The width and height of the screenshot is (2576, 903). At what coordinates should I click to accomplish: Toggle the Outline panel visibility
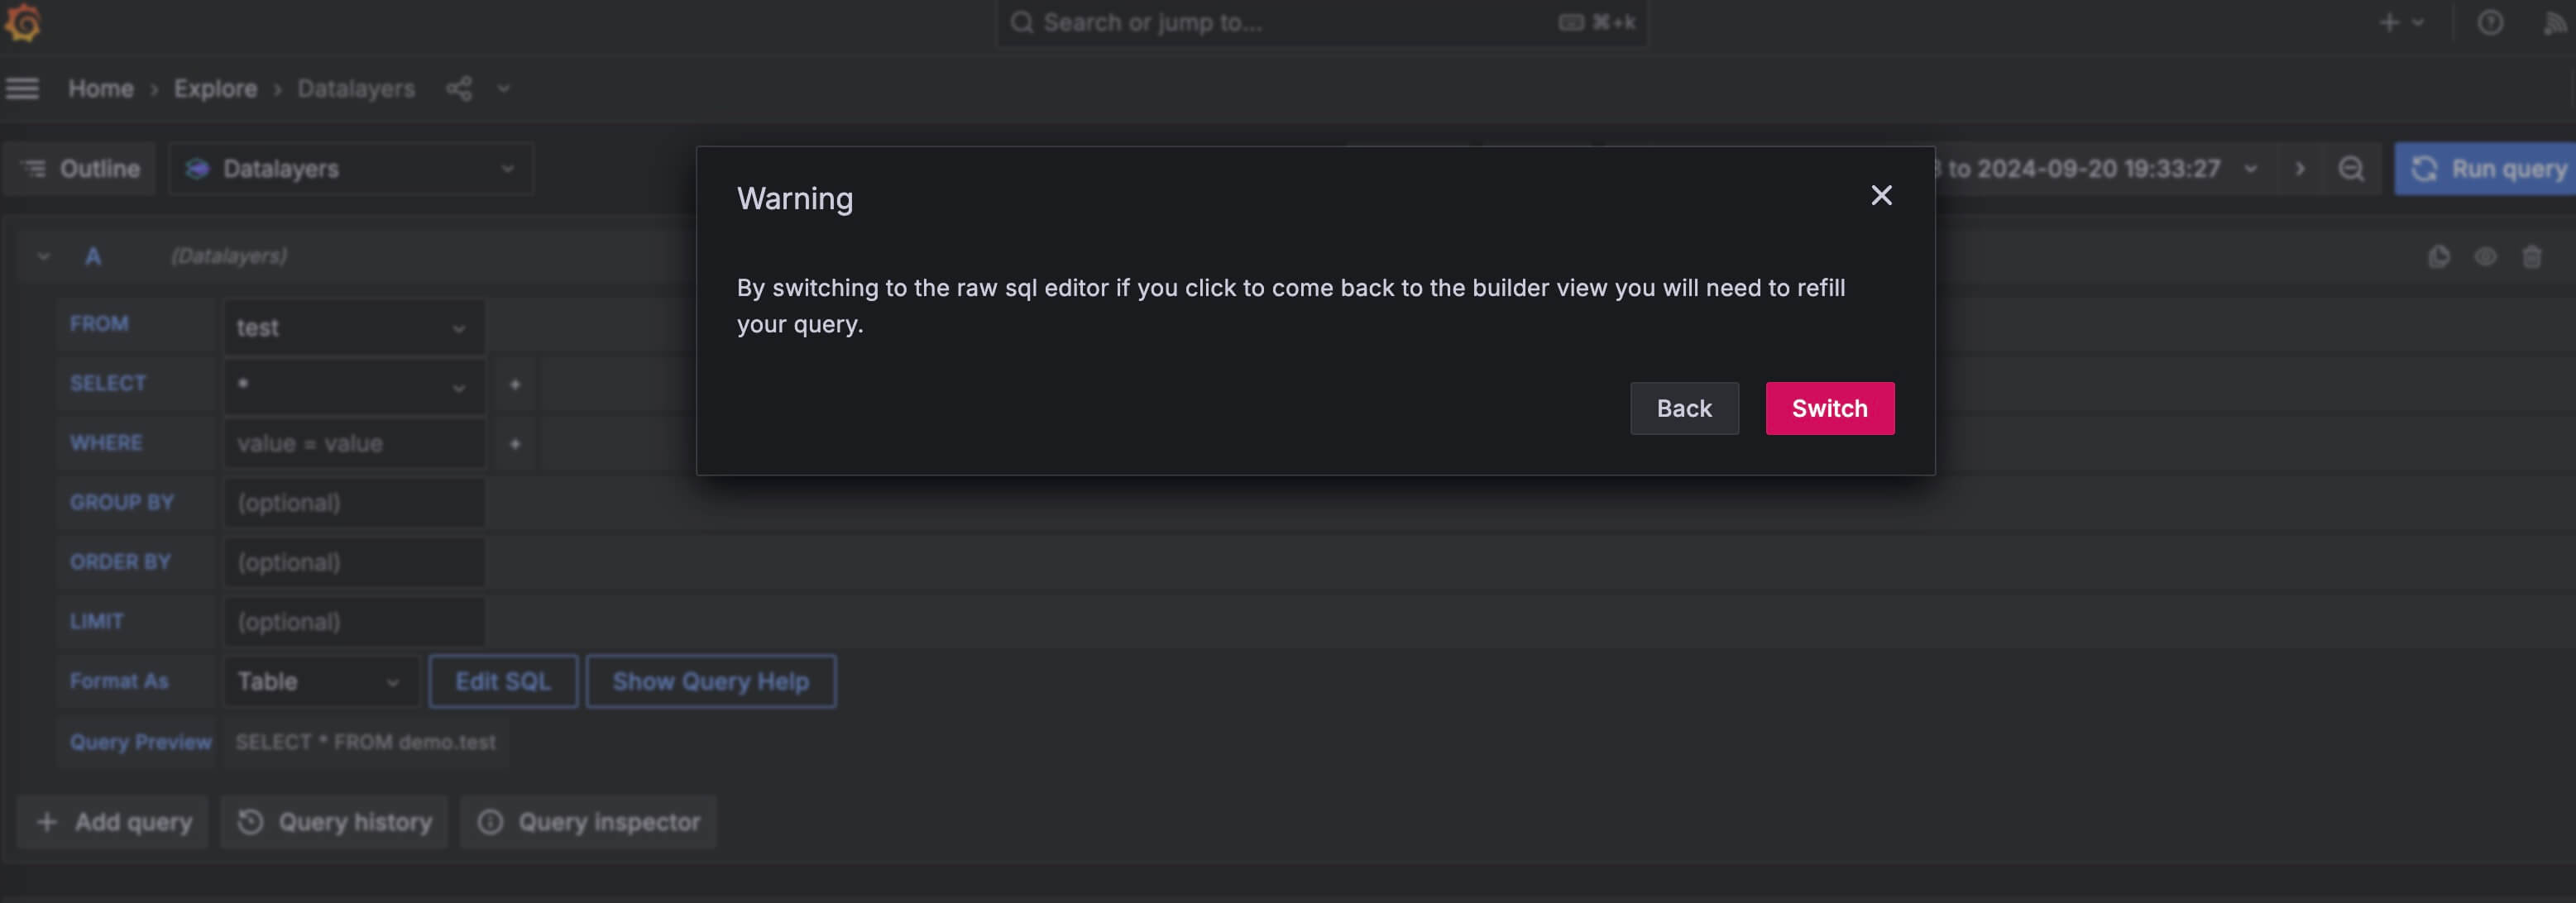pos(82,168)
